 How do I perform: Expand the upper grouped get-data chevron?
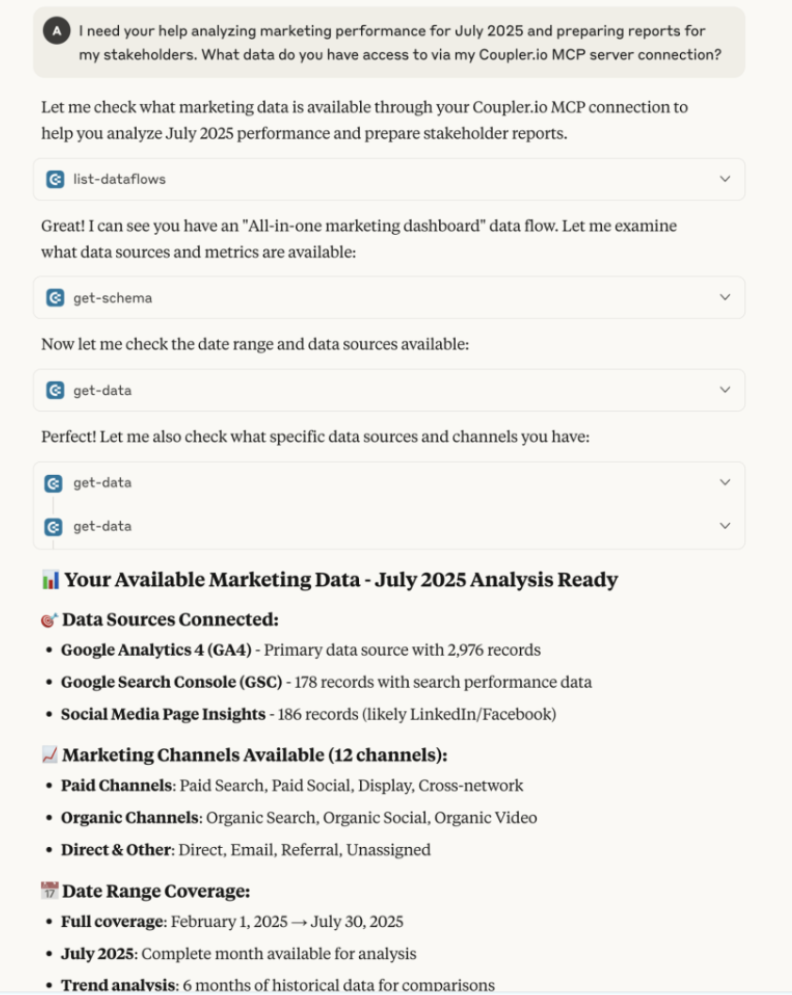click(725, 483)
